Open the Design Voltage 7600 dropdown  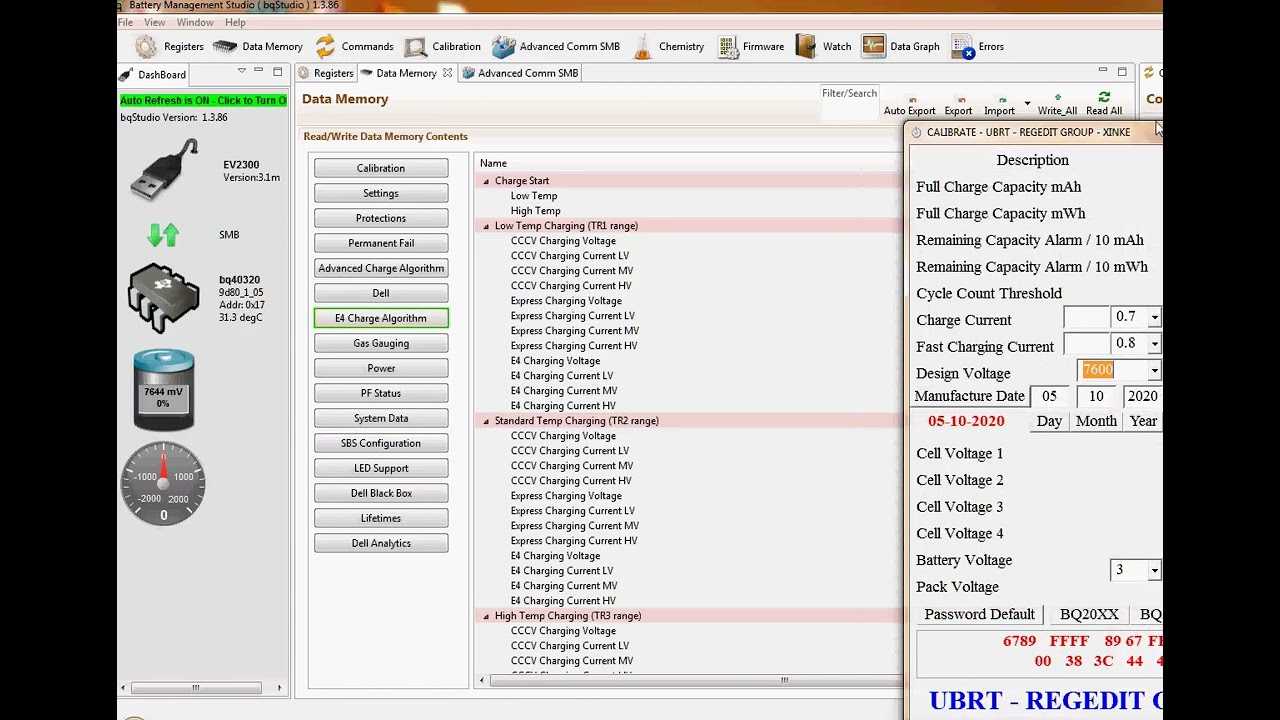1154,371
